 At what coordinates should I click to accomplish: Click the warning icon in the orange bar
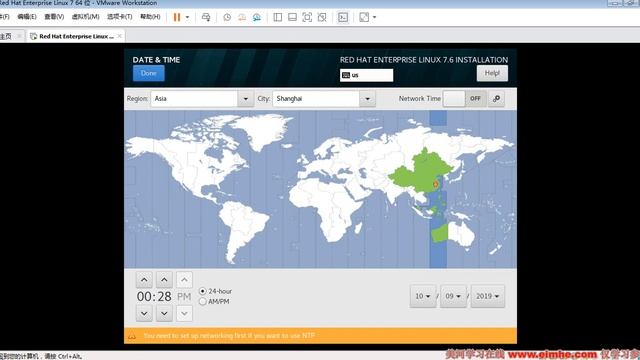click(x=132, y=336)
